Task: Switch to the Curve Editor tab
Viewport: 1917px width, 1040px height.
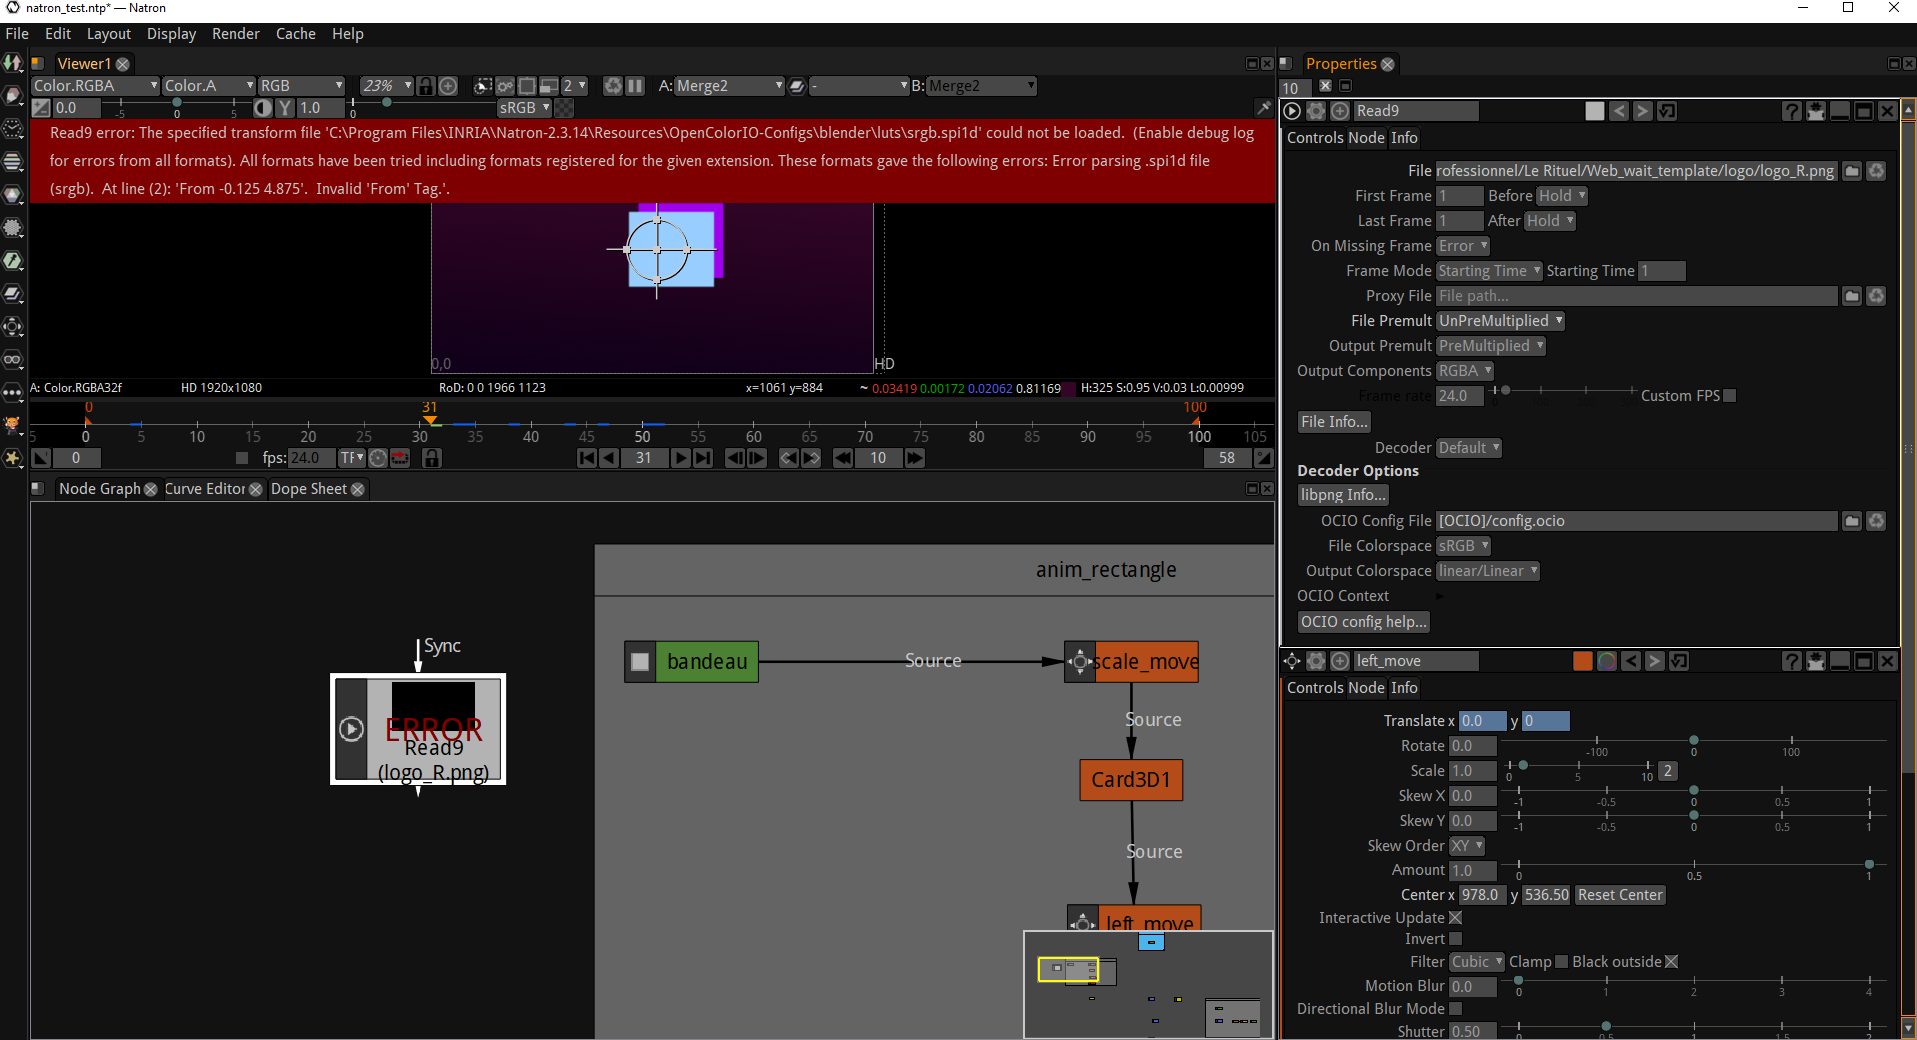Action: pyautogui.click(x=204, y=489)
